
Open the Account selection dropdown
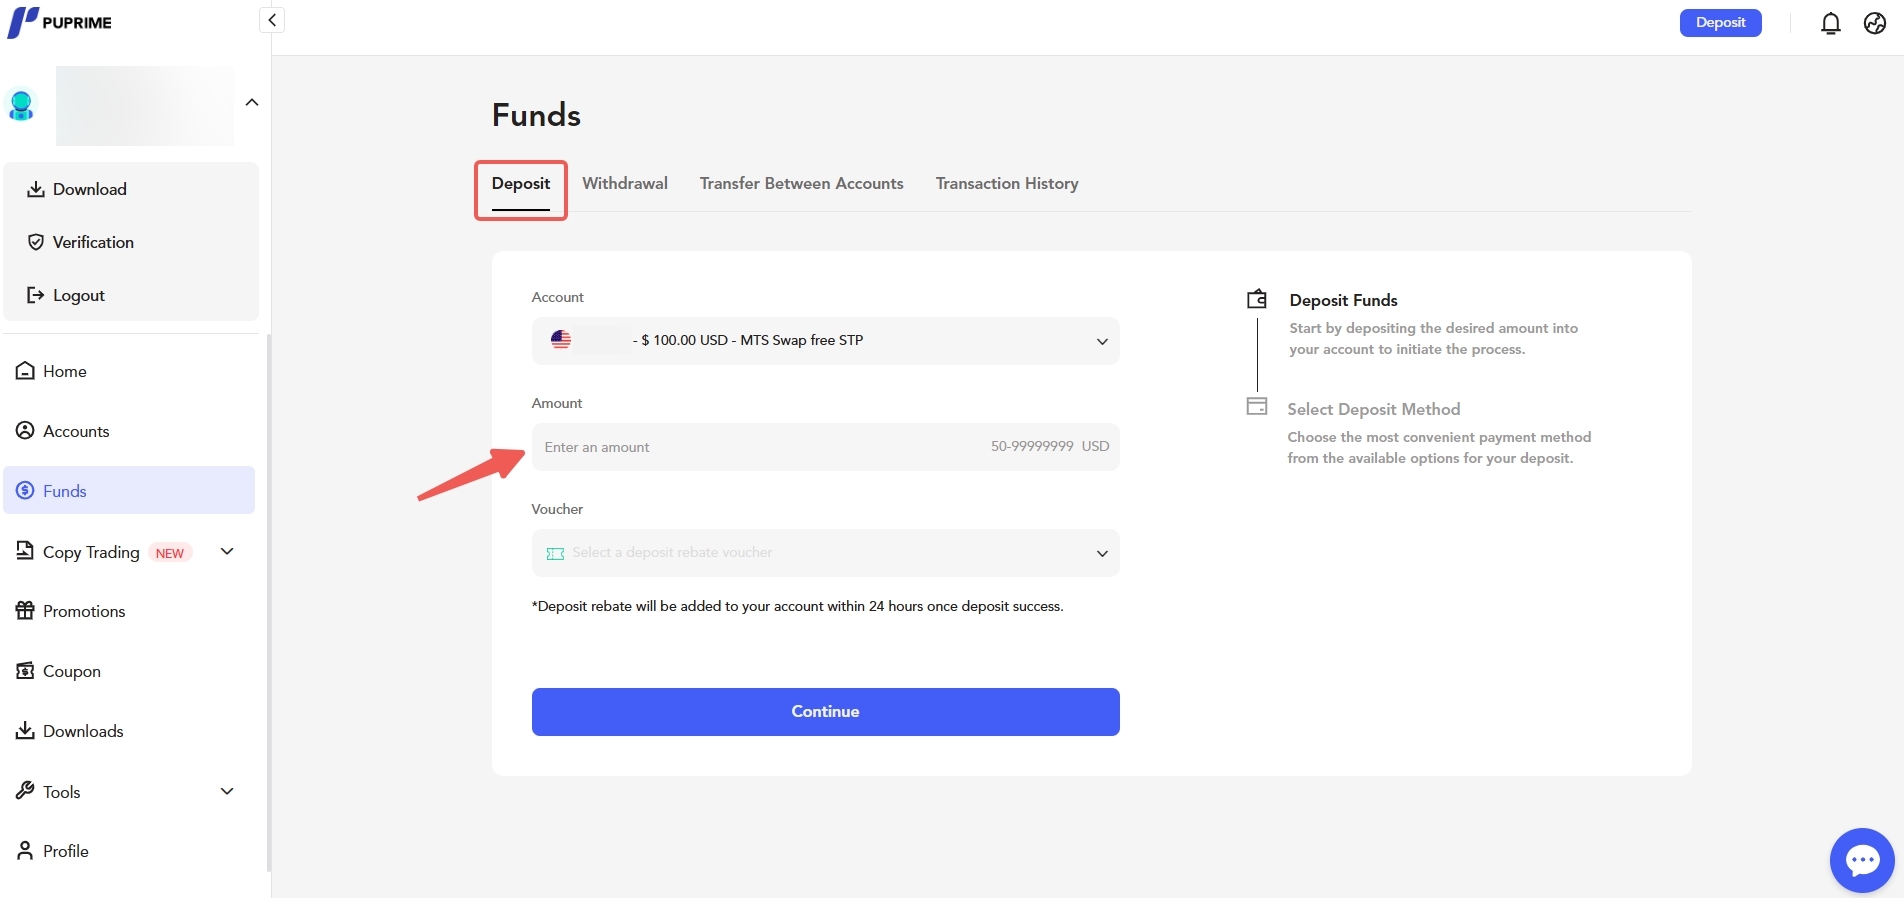click(825, 341)
